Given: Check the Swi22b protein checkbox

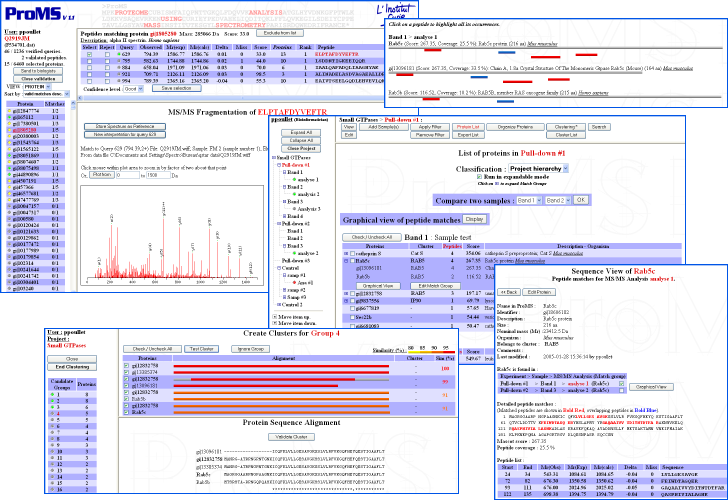Looking at the screenshot, I should pyautogui.click(x=352, y=317).
